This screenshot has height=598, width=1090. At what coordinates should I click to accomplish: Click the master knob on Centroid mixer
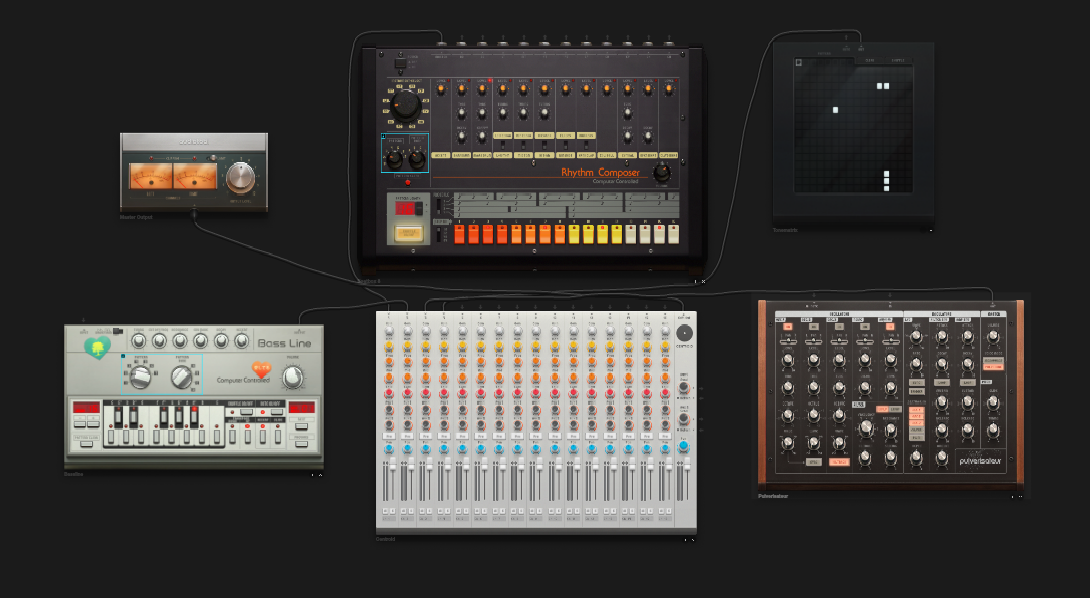685,333
